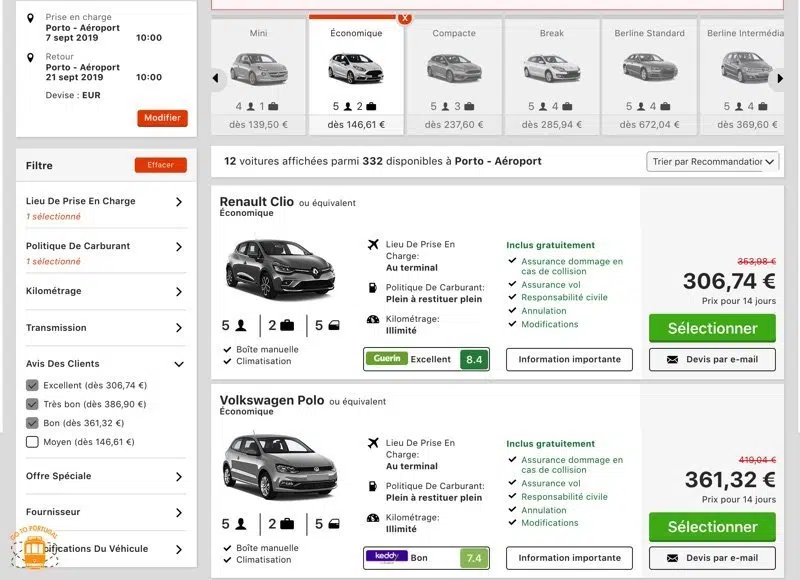Expand the Offre Spéciale filter
The image size is (800, 580).
tap(179, 476)
